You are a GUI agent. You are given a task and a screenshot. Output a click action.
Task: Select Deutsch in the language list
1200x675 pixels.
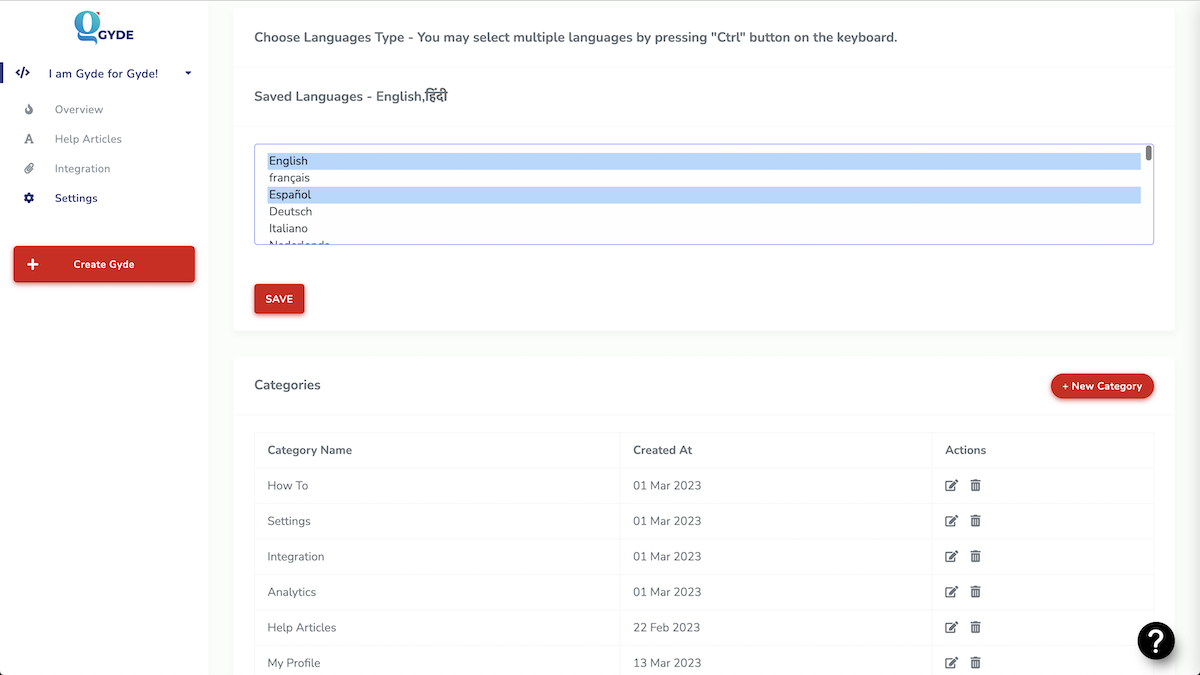click(x=704, y=212)
